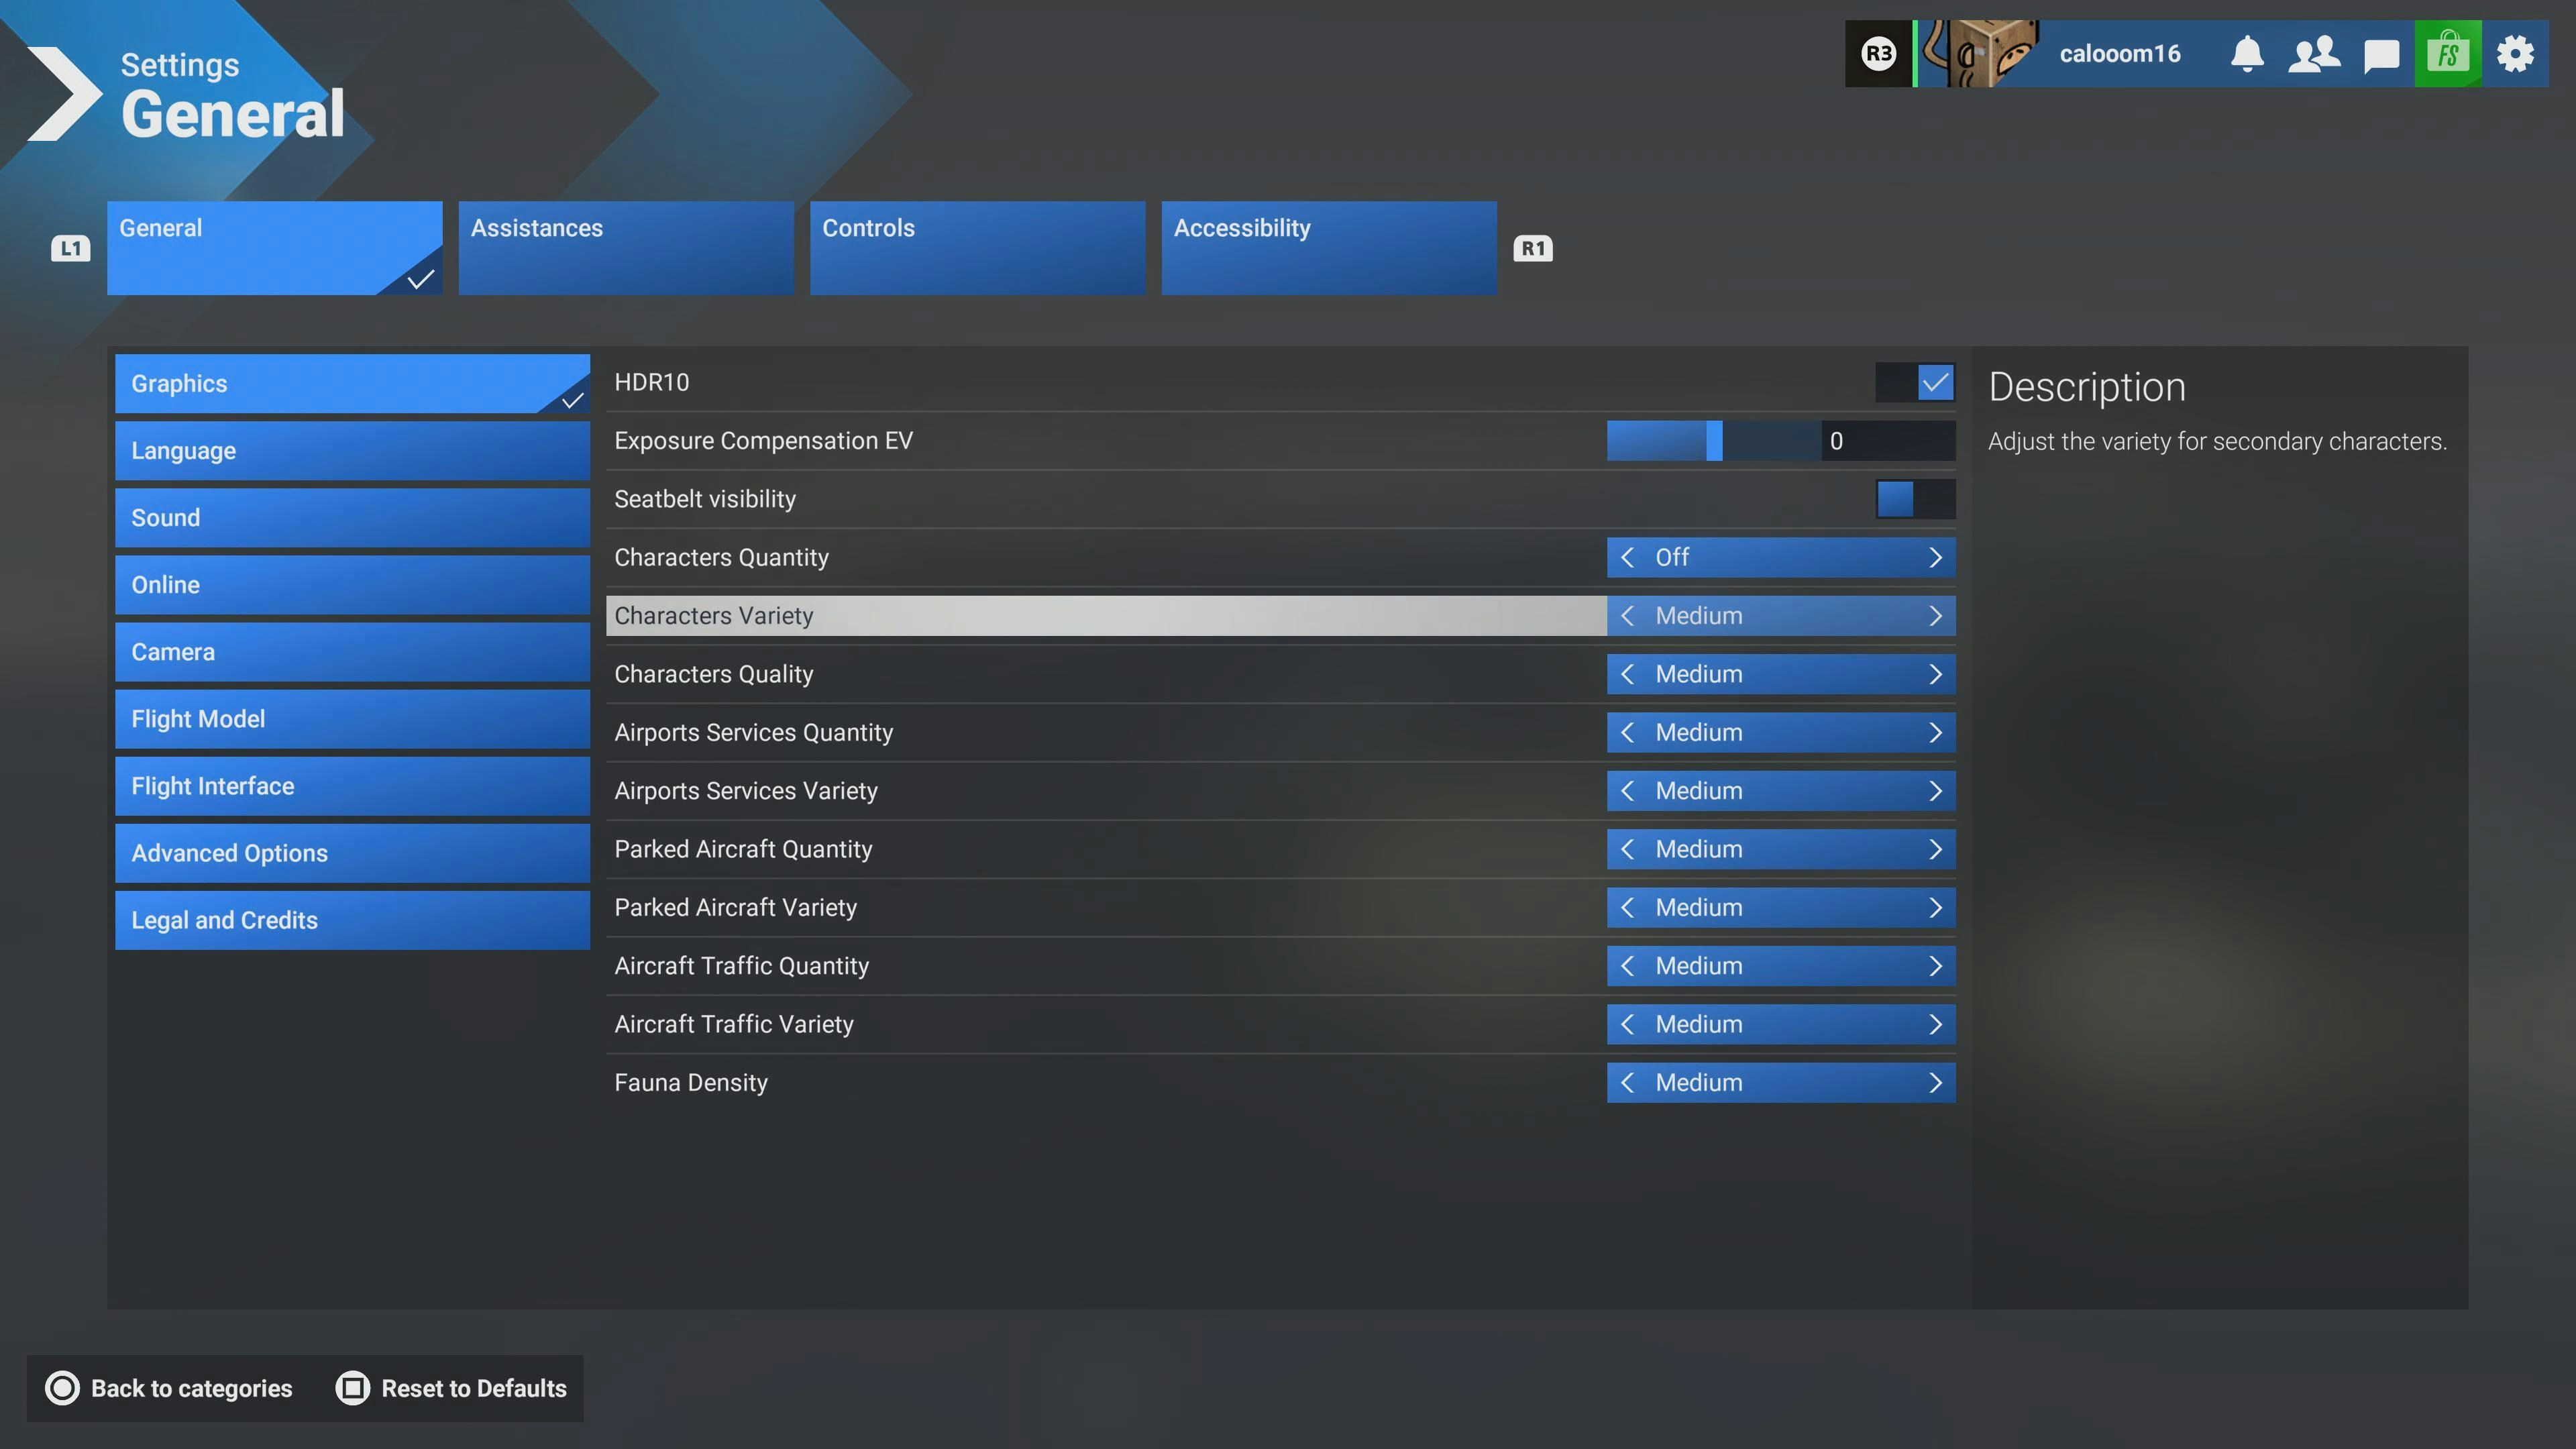Uncheck the HDR10 checkbox
The image size is (2576, 1449).
(1934, 382)
